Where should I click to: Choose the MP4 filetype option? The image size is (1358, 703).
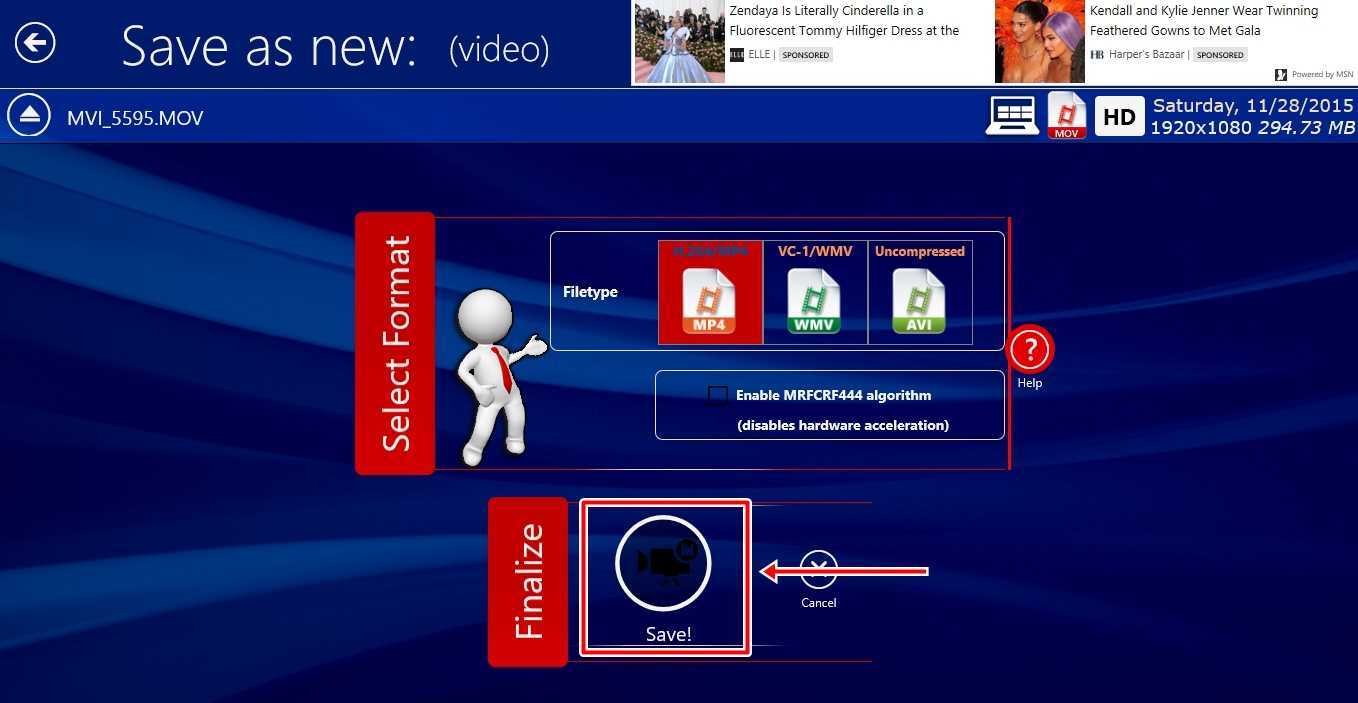tap(710, 292)
